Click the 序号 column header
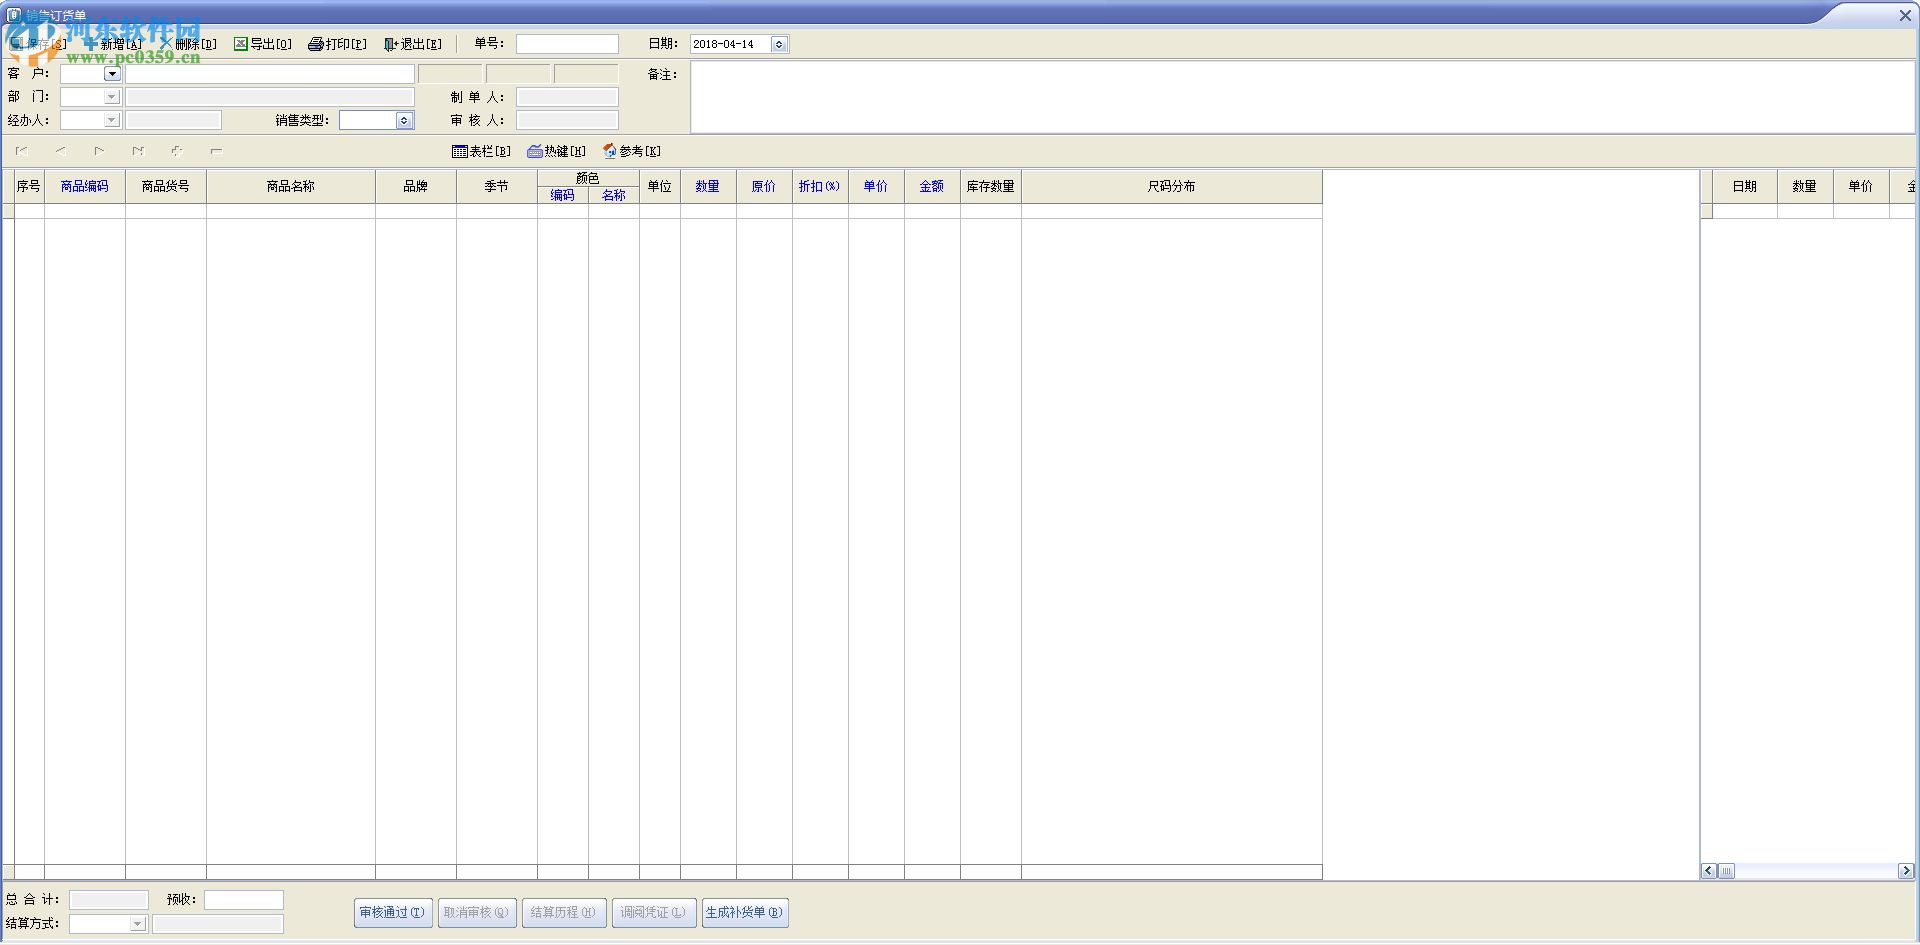The height and width of the screenshot is (945, 1920). pos(29,187)
